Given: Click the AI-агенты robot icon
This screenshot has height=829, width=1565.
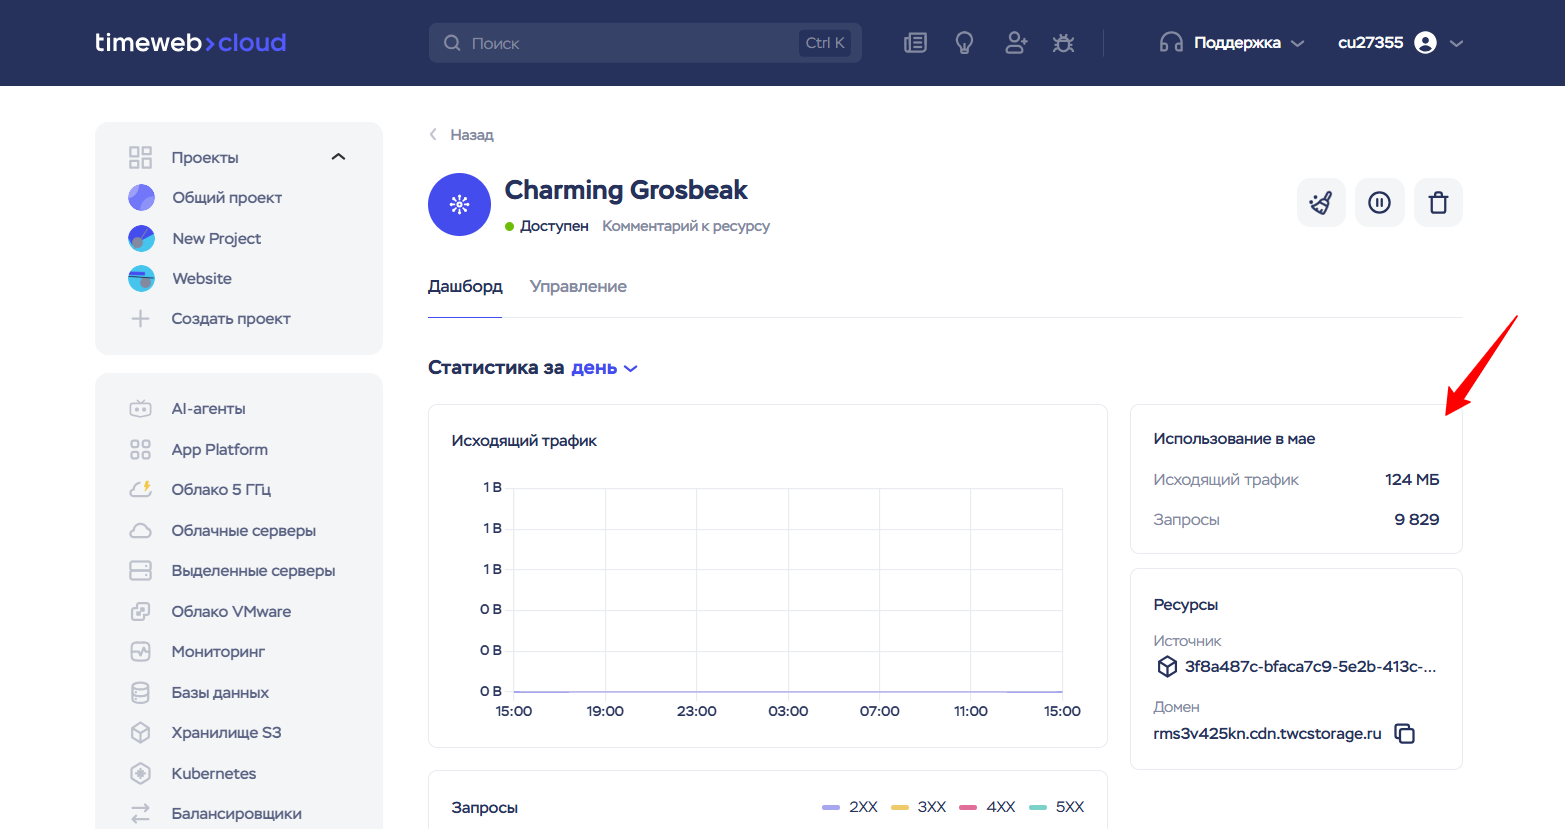Looking at the screenshot, I should [140, 409].
